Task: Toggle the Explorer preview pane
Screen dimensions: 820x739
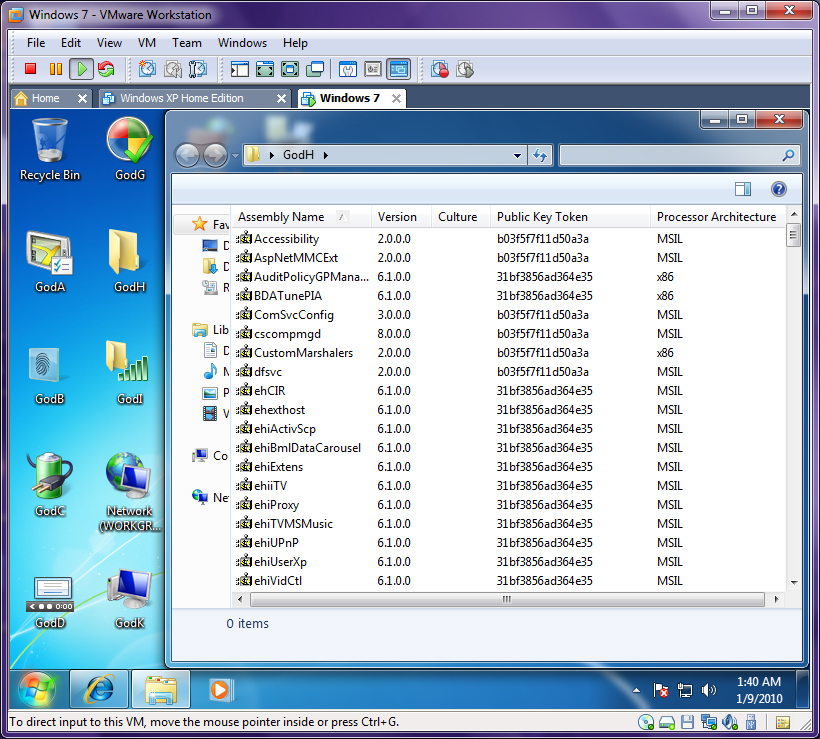Action: tap(743, 189)
